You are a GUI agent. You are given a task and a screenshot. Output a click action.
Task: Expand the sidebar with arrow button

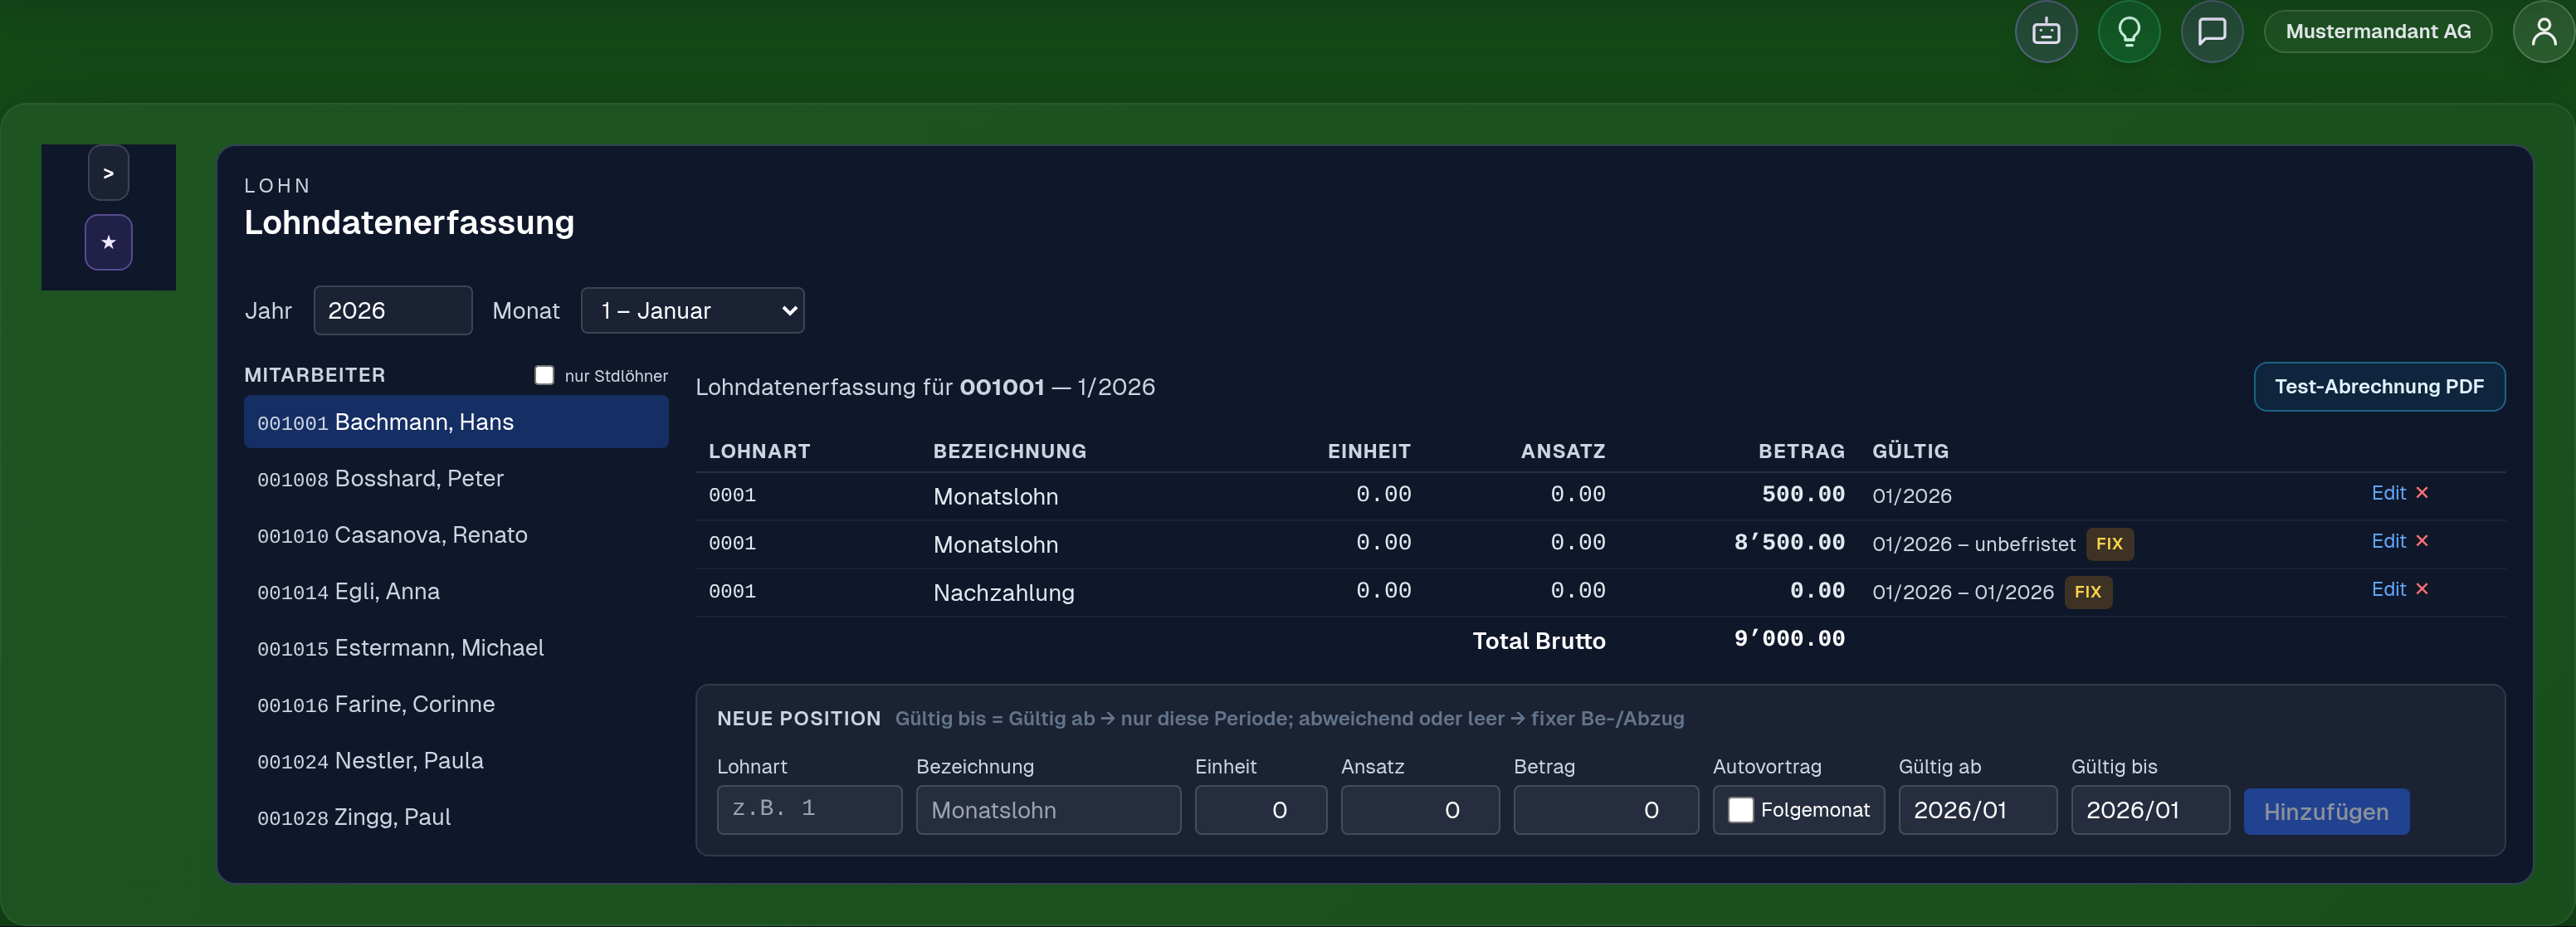[109, 173]
